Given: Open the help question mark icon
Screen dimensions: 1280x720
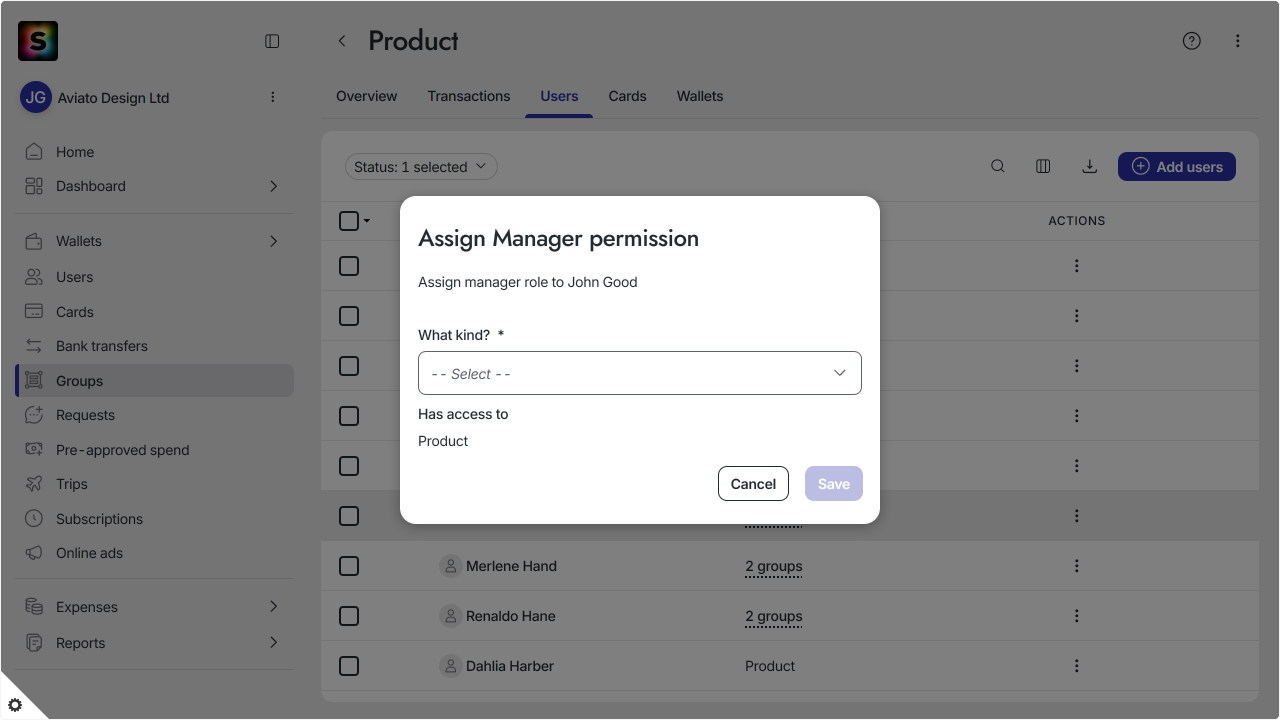Looking at the screenshot, I should pos(1191,41).
